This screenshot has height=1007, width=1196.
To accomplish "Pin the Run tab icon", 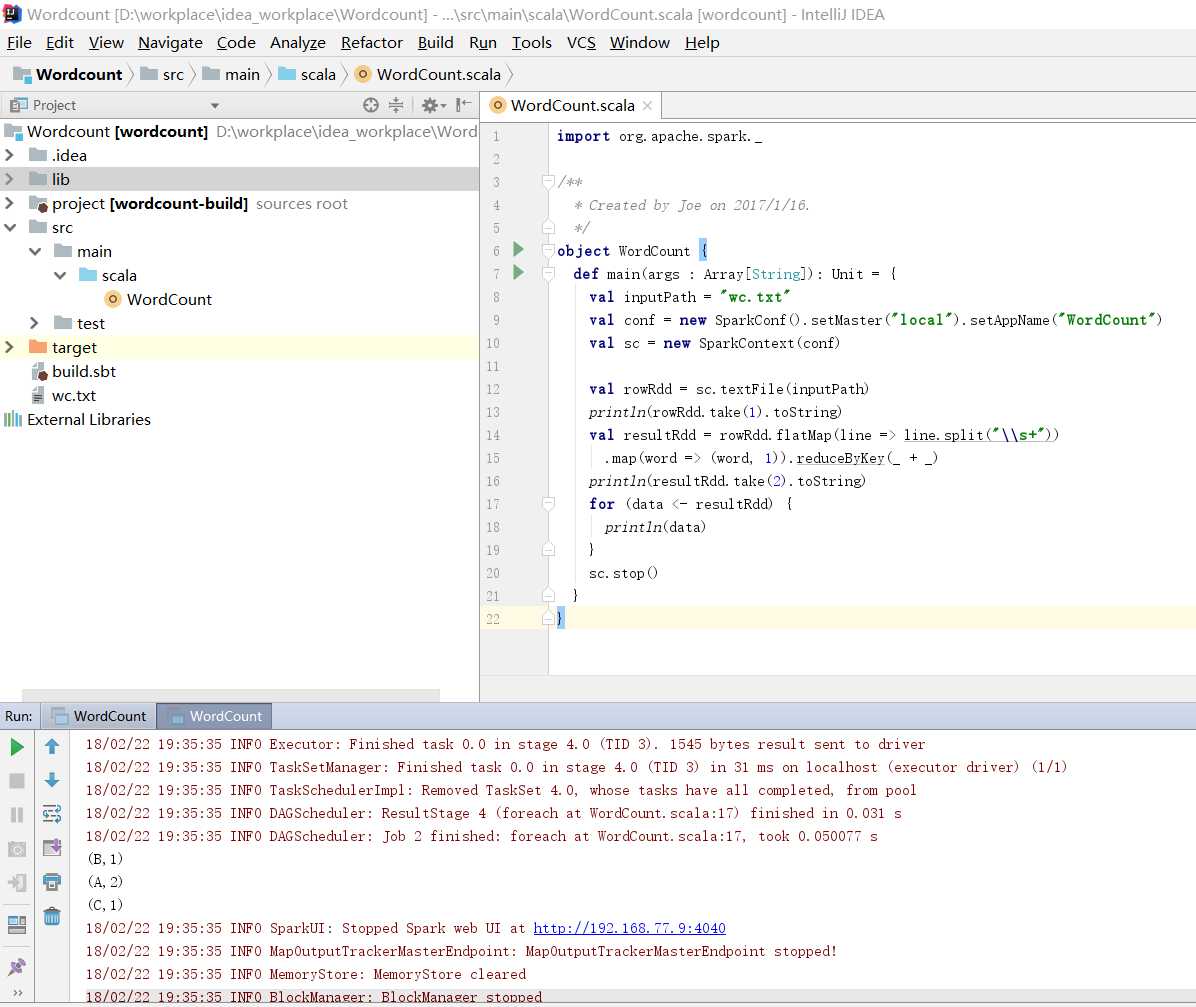I will click(17, 967).
